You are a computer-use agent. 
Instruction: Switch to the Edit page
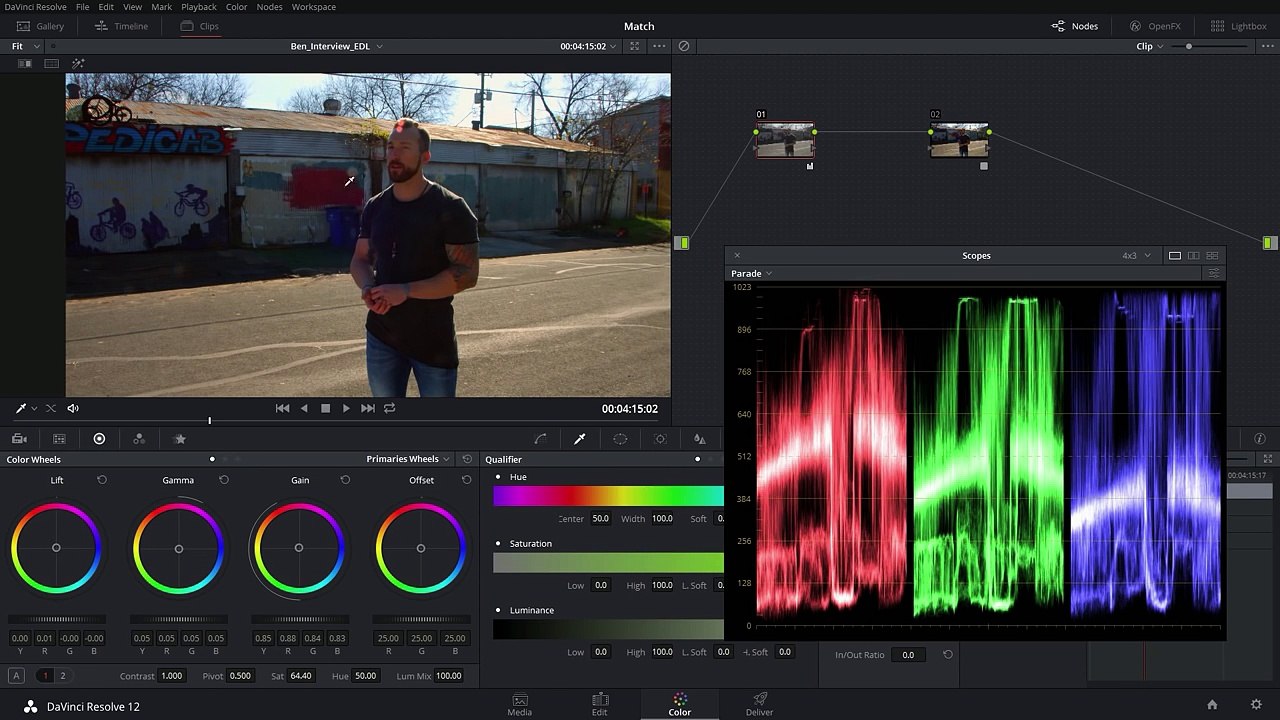[600, 705]
